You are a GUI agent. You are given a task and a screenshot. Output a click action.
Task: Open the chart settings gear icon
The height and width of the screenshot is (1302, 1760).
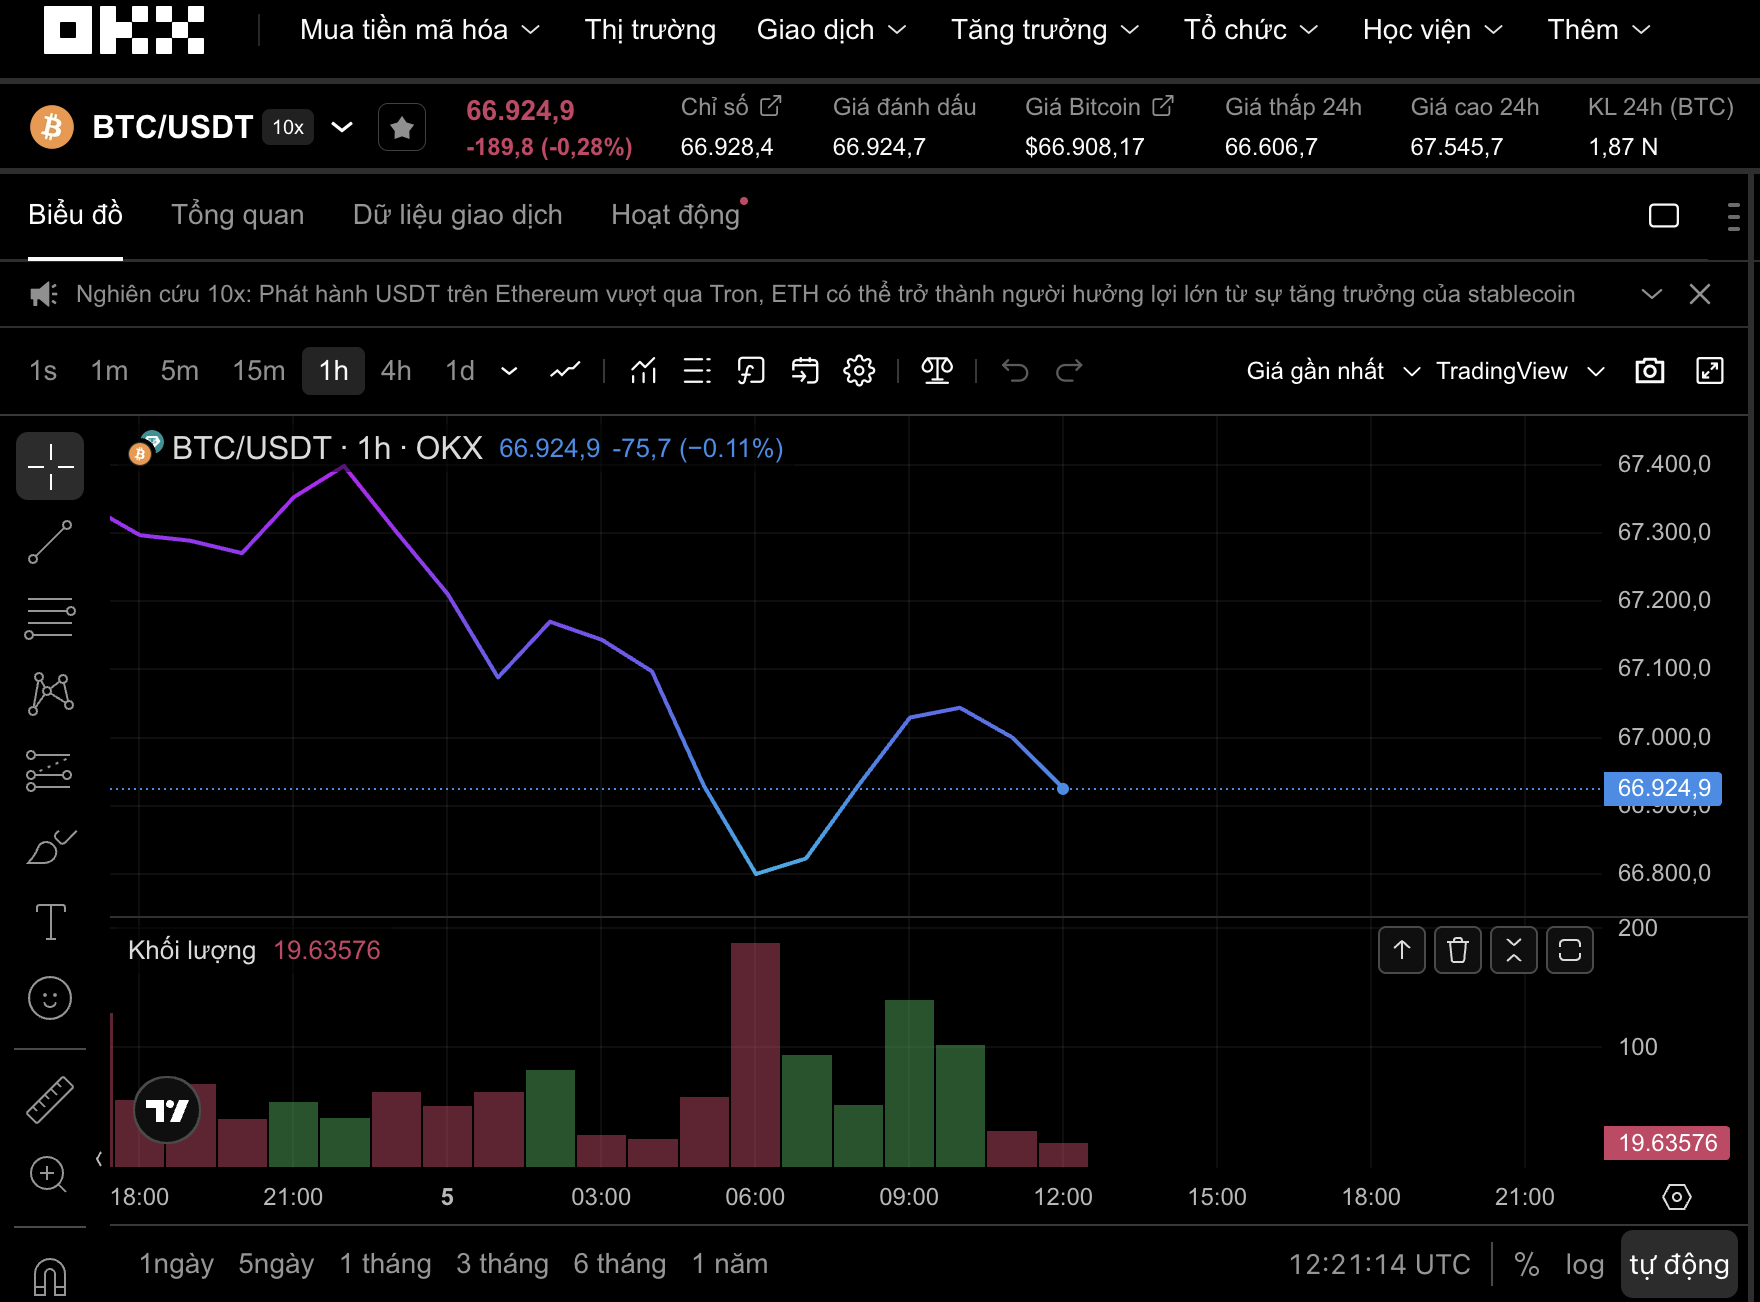(x=858, y=371)
